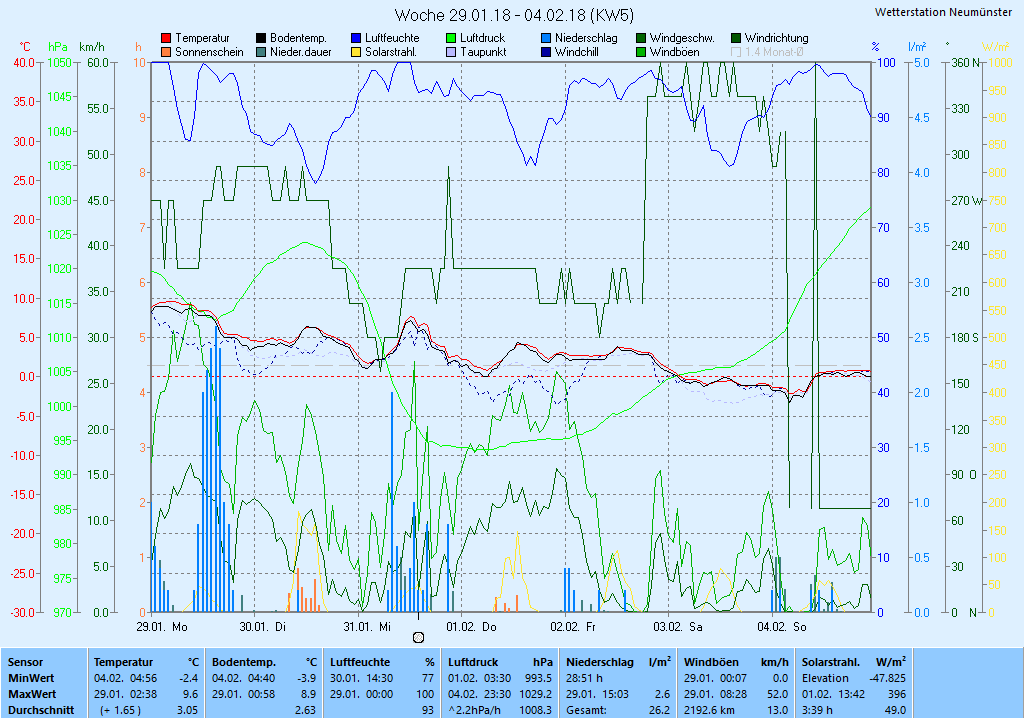The width and height of the screenshot is (1024, 718).
Task: Click the Woche 29.01.18 - 04.02.18 chart title
Action: click(x=514, y=15)
